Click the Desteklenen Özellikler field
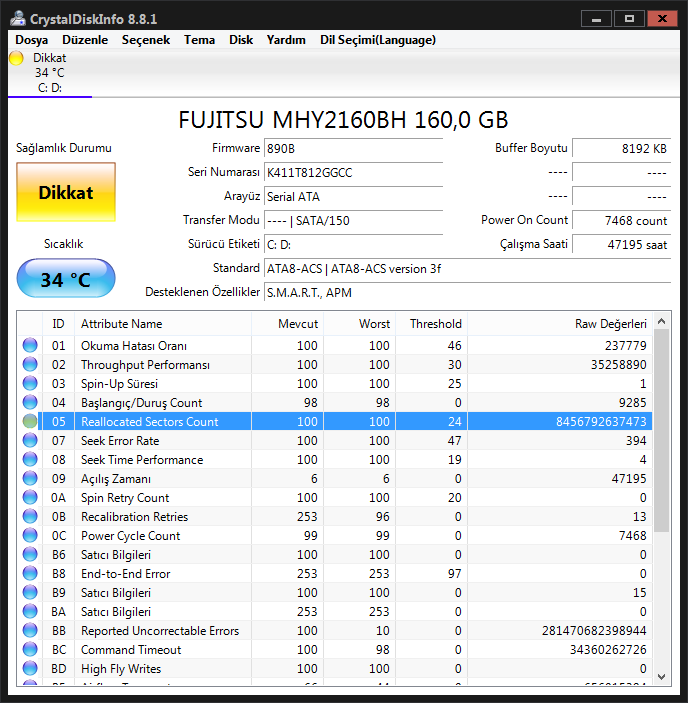The image size is (688, 703). pyautogui.click(x=467, y=292)
